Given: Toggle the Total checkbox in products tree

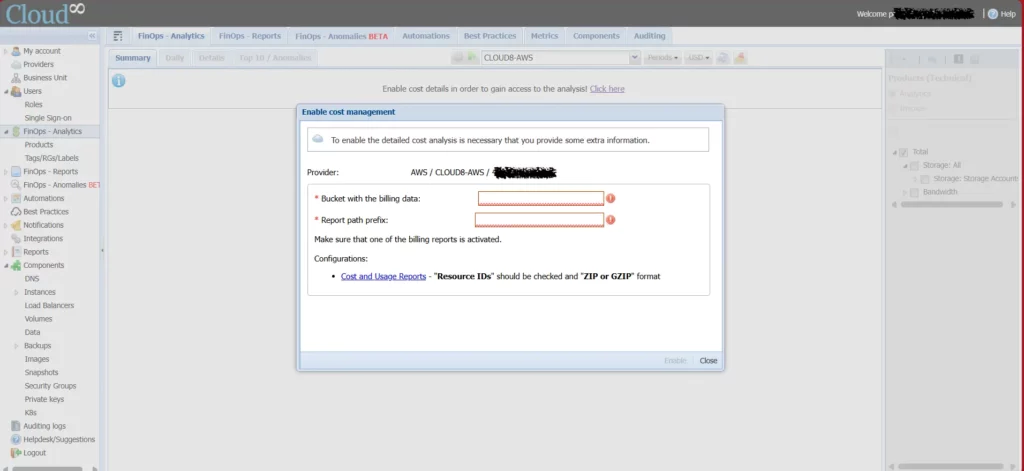Looking at the screenshot, I should tap(903, 152).
